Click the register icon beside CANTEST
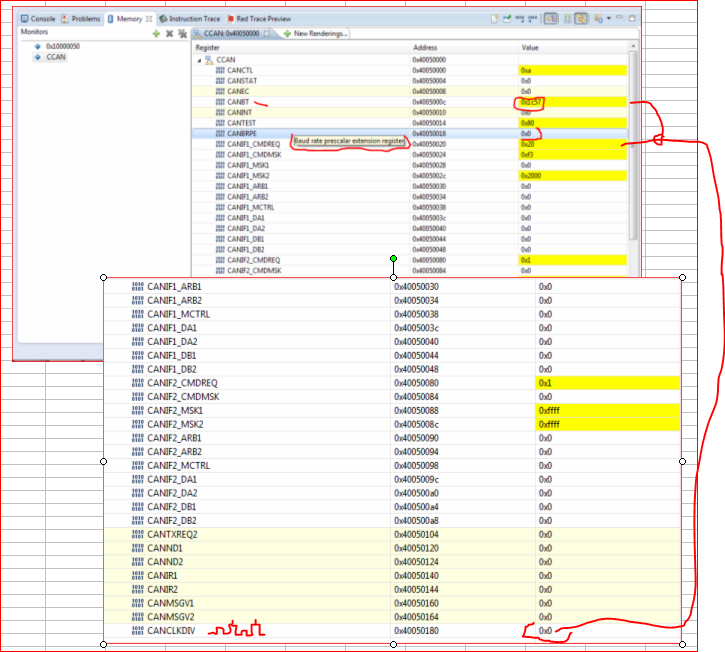 [x=220, y=123]
